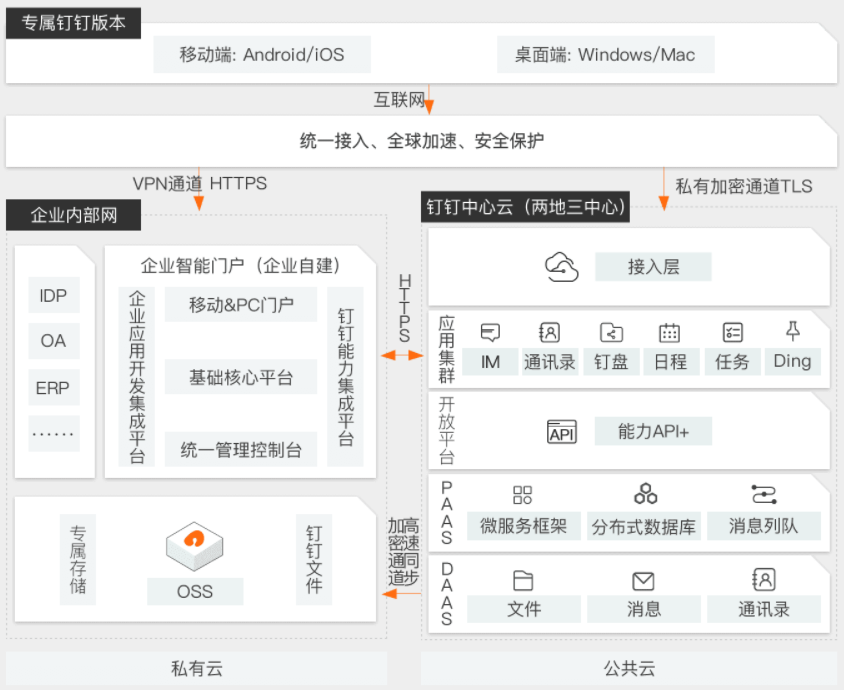The height and width of the screenshot is (690, 844).
Task: Select the 基础核心平台 box
Action: click(241, 377)
